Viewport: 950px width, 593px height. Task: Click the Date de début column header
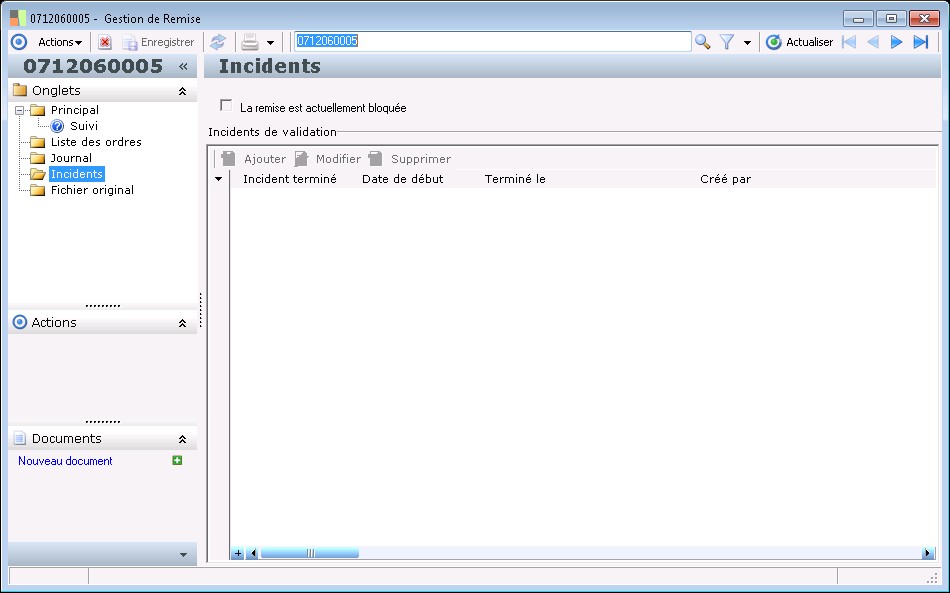402,179
